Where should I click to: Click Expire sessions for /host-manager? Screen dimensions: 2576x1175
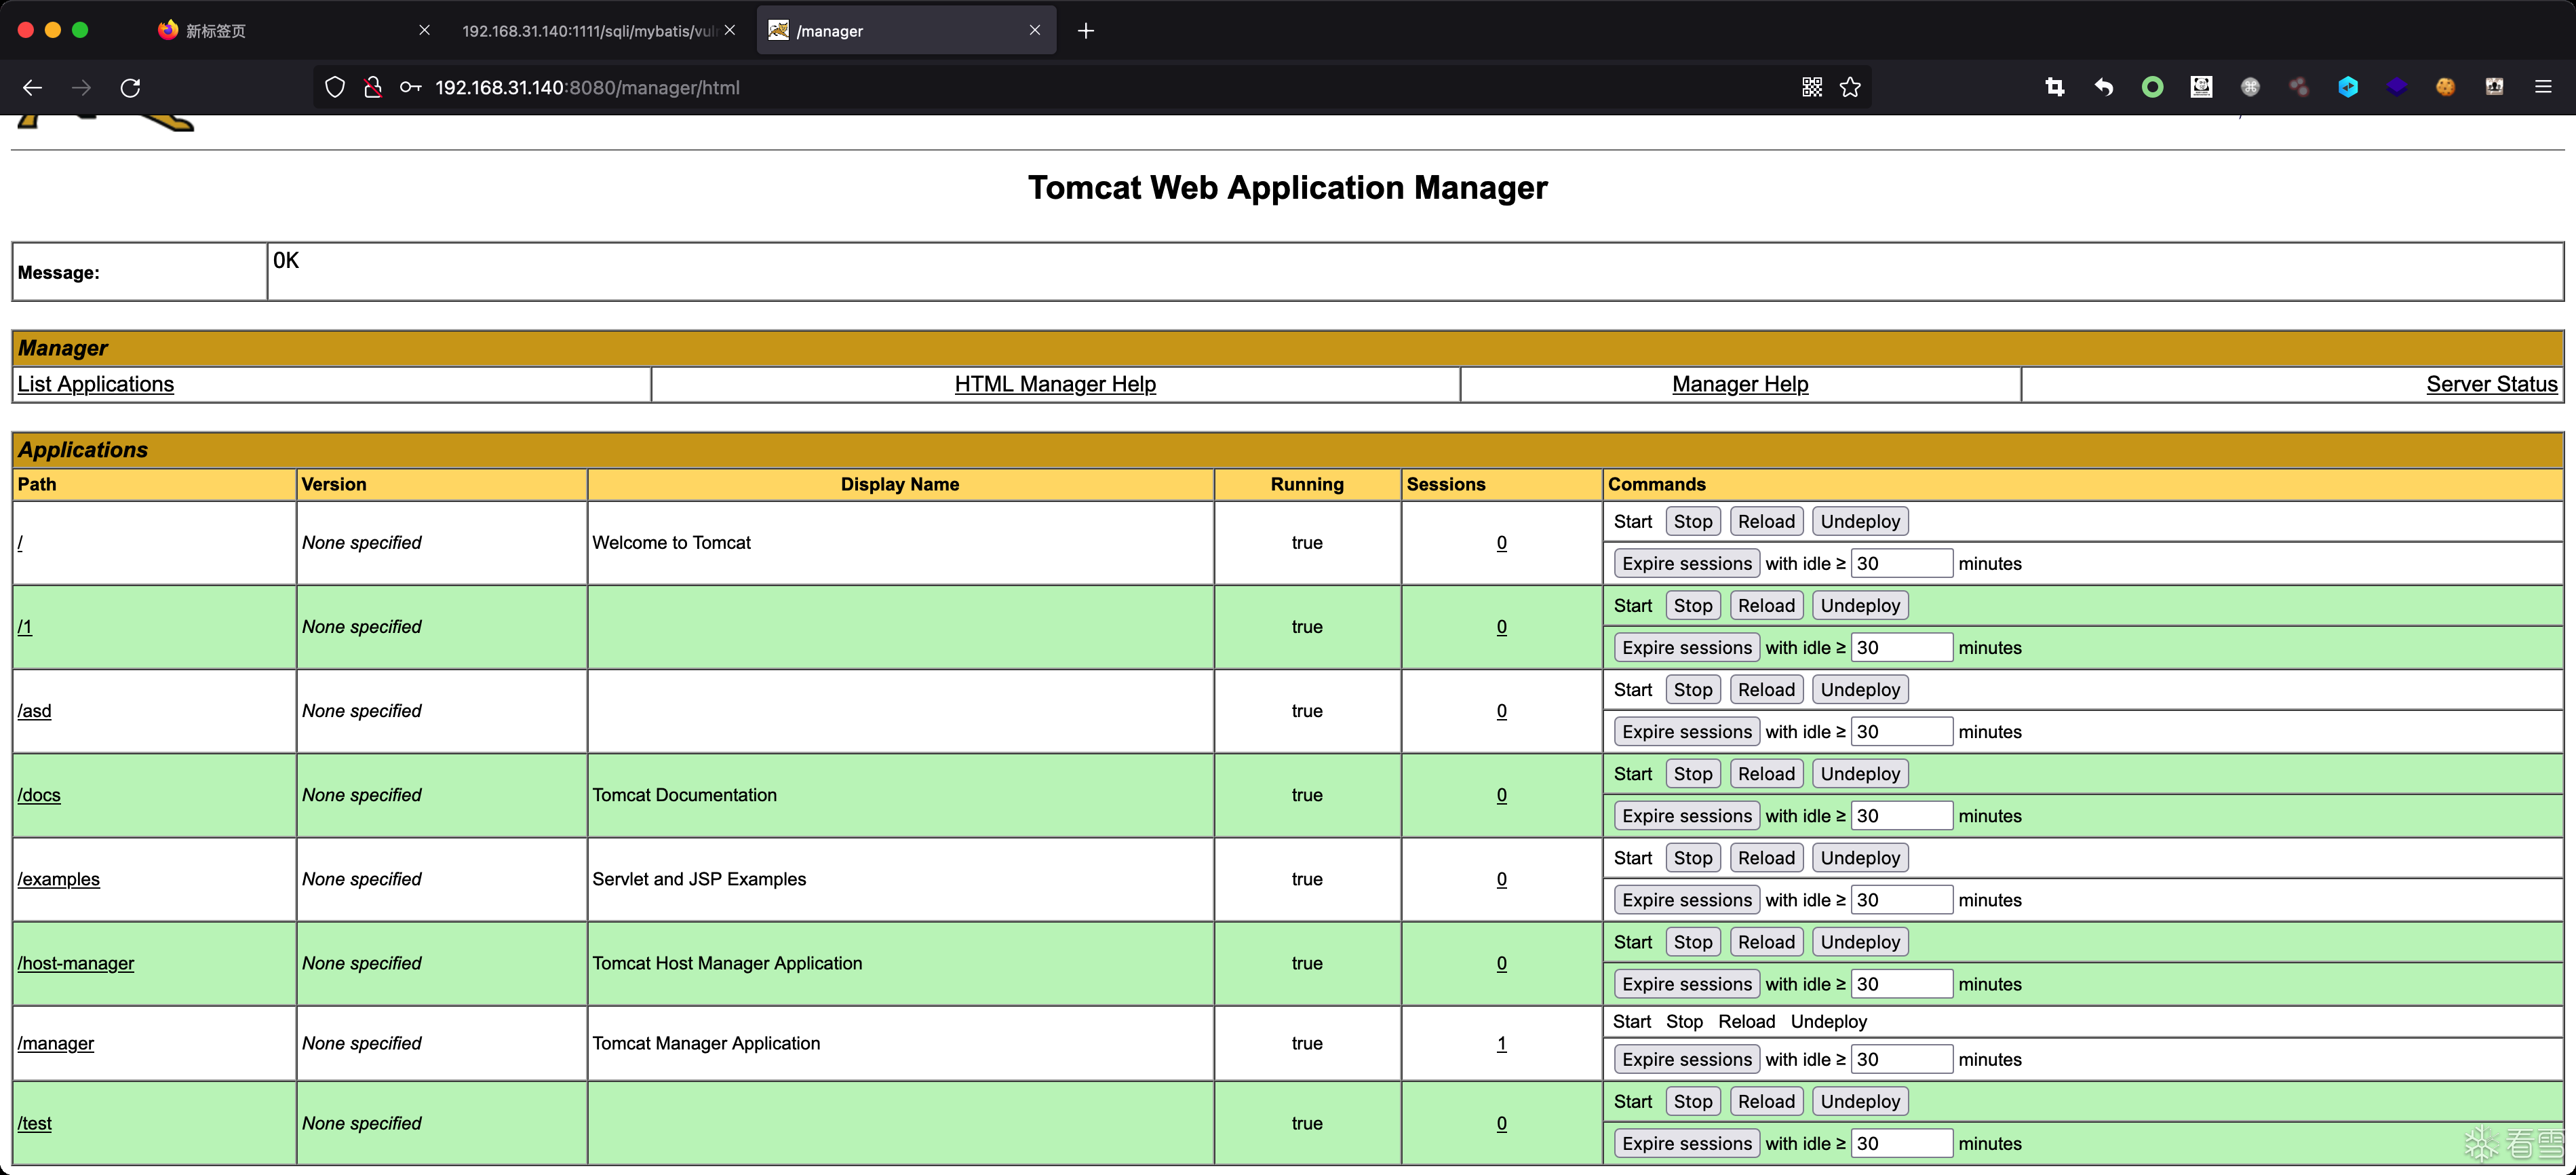[x=1686, y=984]
